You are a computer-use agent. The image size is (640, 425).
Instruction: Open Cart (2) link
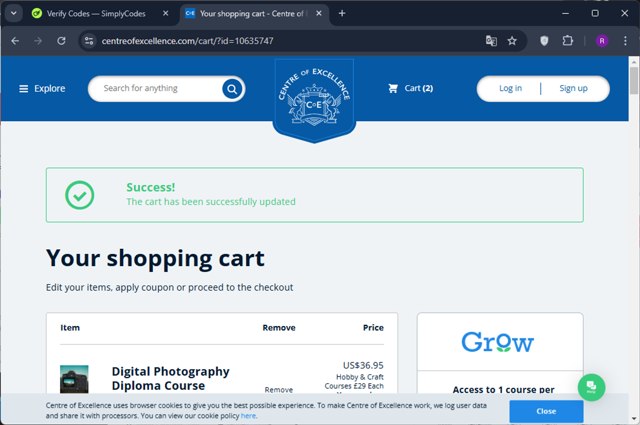(411, 88)
